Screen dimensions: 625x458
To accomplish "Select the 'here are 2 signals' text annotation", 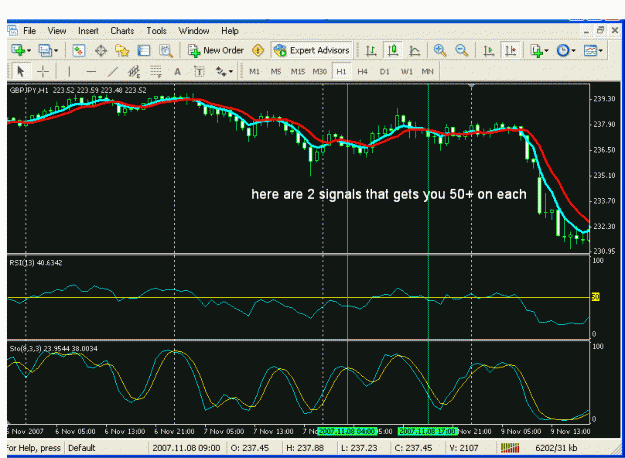I will tap(389, 194).
